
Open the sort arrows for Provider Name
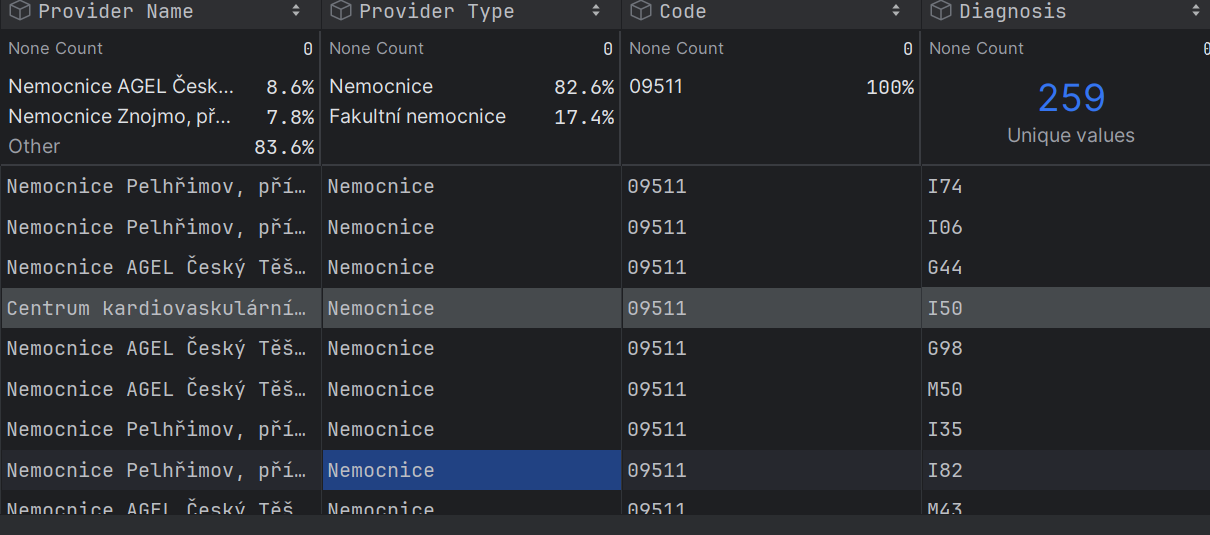[296, 12]
